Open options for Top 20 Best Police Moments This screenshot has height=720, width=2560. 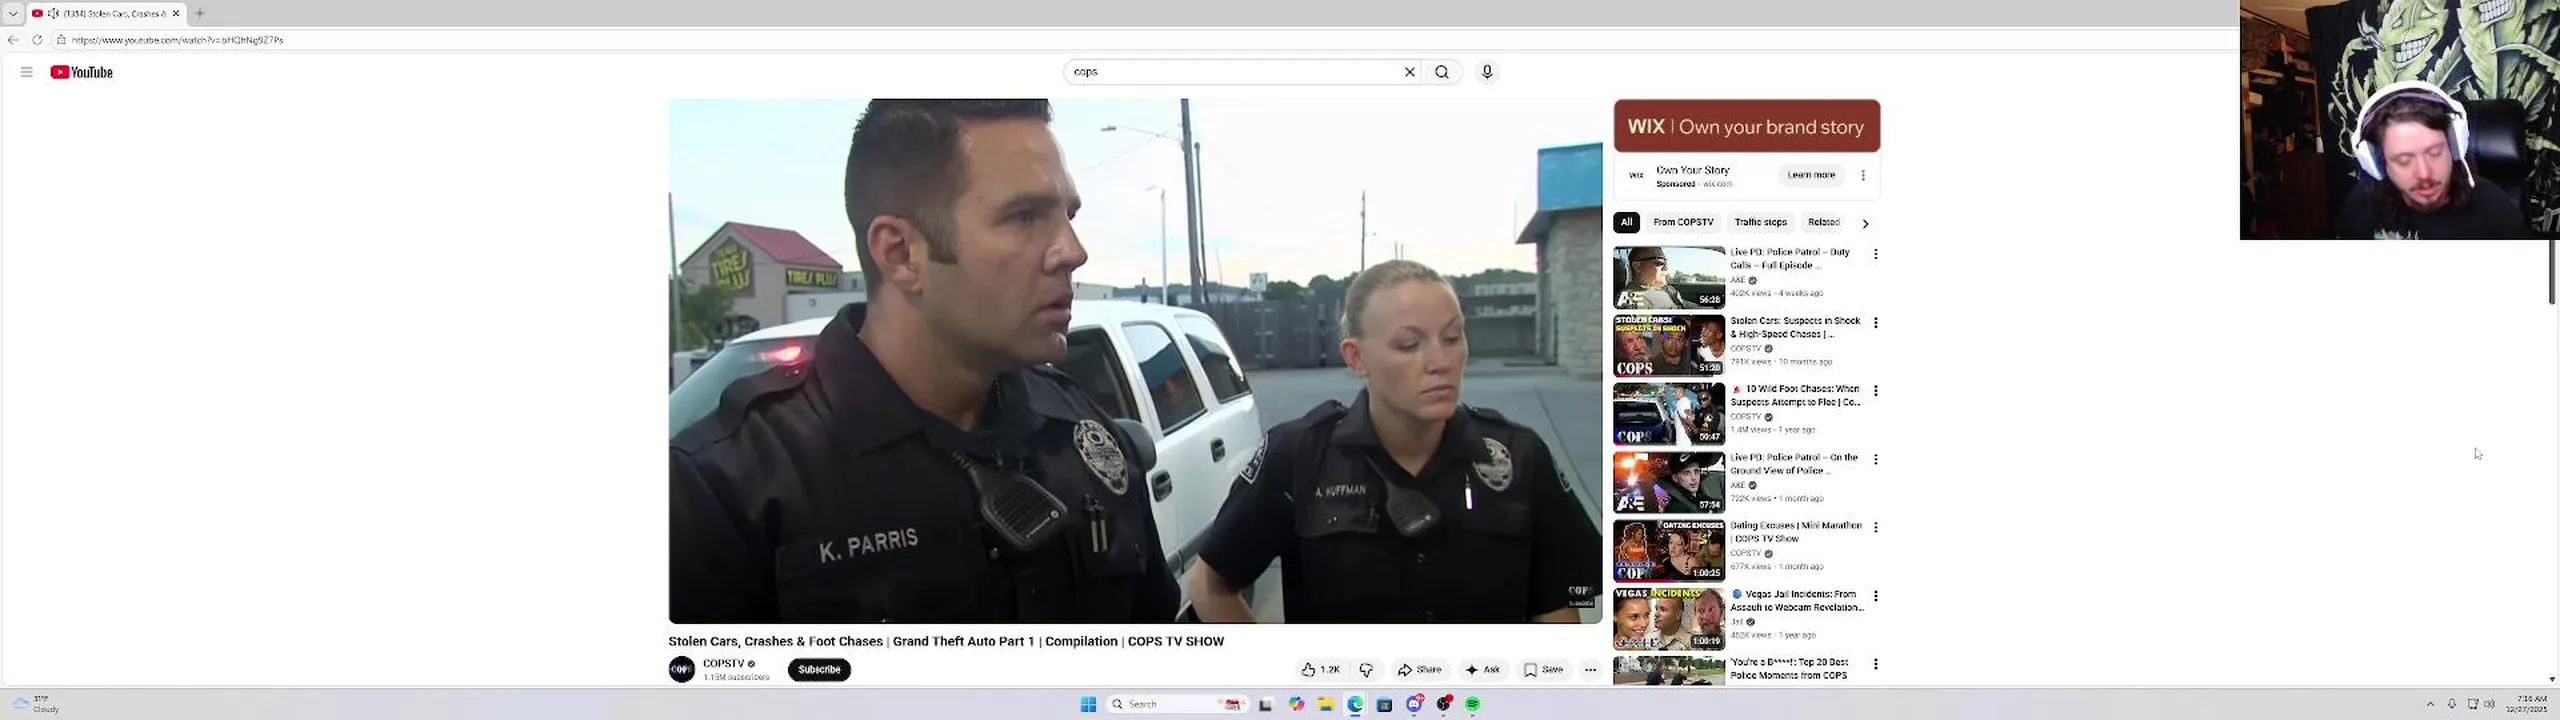(x=1876, y=664)
